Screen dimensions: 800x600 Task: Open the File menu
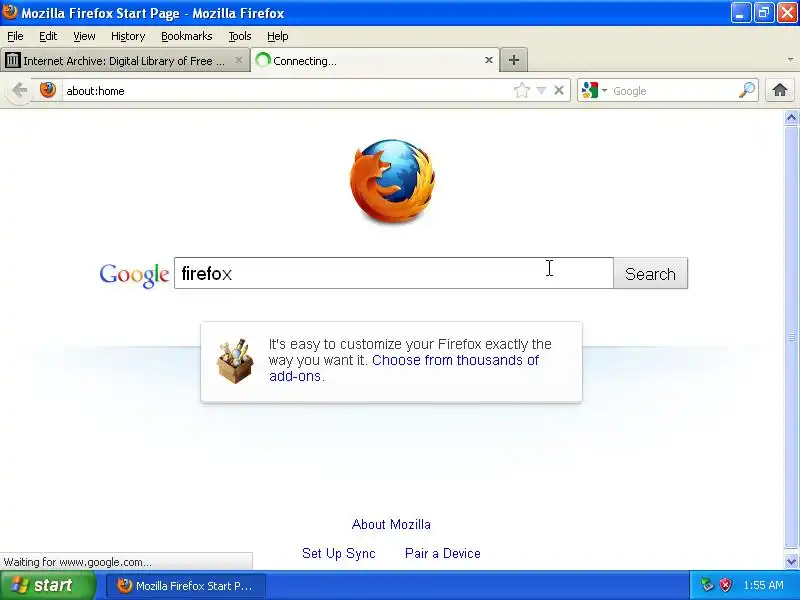(15, 36)
